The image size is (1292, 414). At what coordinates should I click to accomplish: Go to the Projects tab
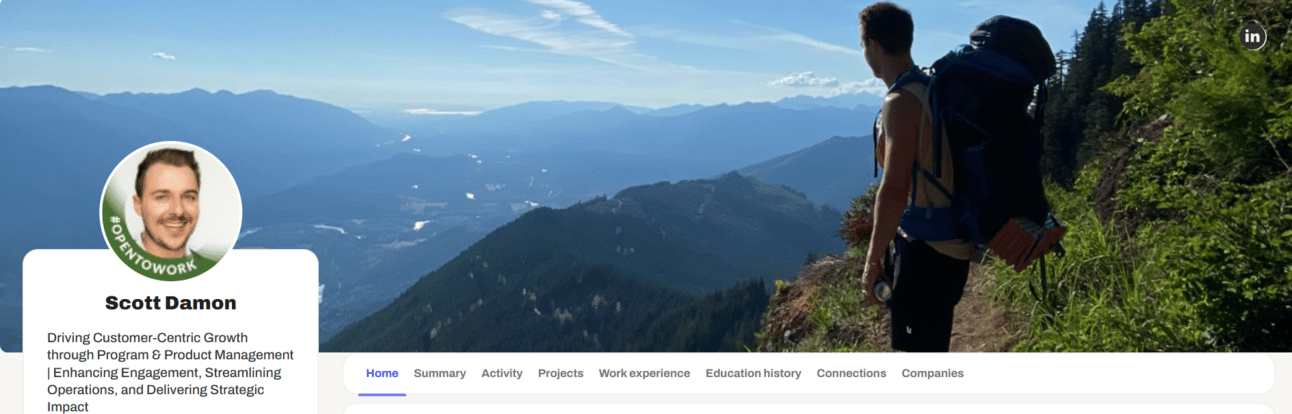(x=561, y=373)
